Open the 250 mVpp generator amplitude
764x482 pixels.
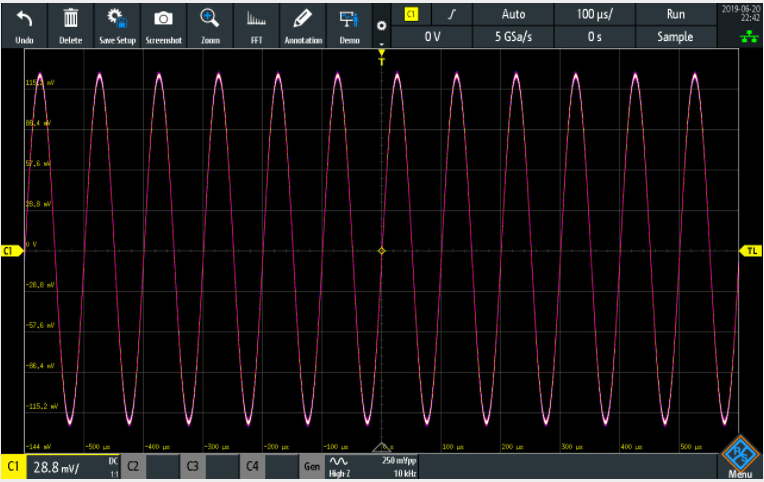tap(399, 461)
